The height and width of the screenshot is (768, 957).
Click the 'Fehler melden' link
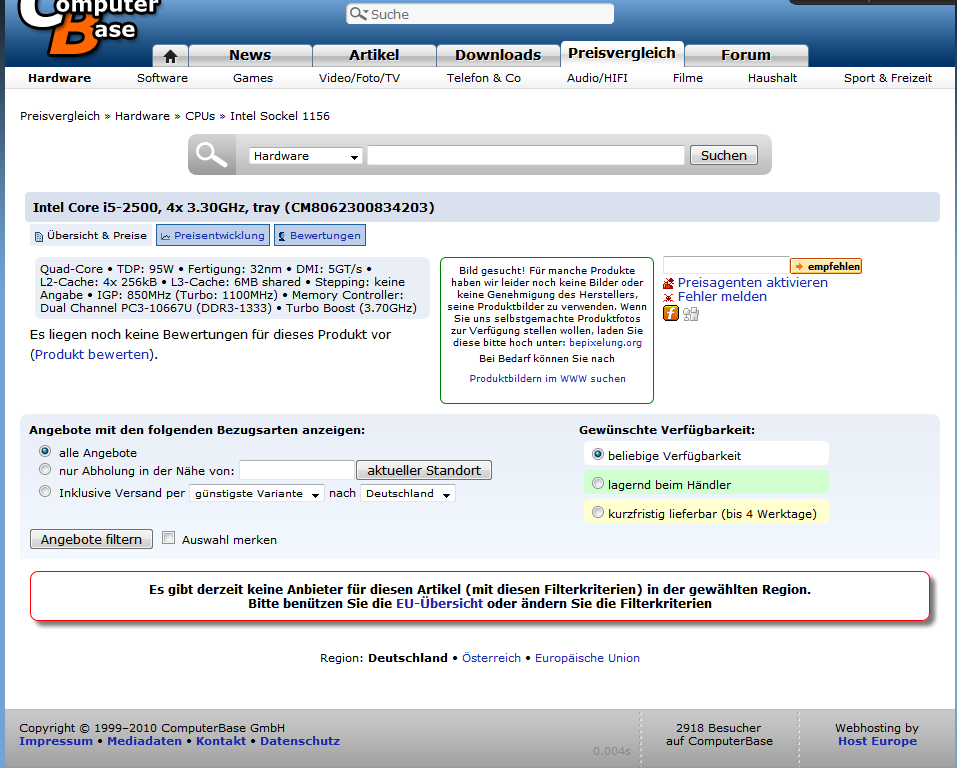(x=722, y=297)
